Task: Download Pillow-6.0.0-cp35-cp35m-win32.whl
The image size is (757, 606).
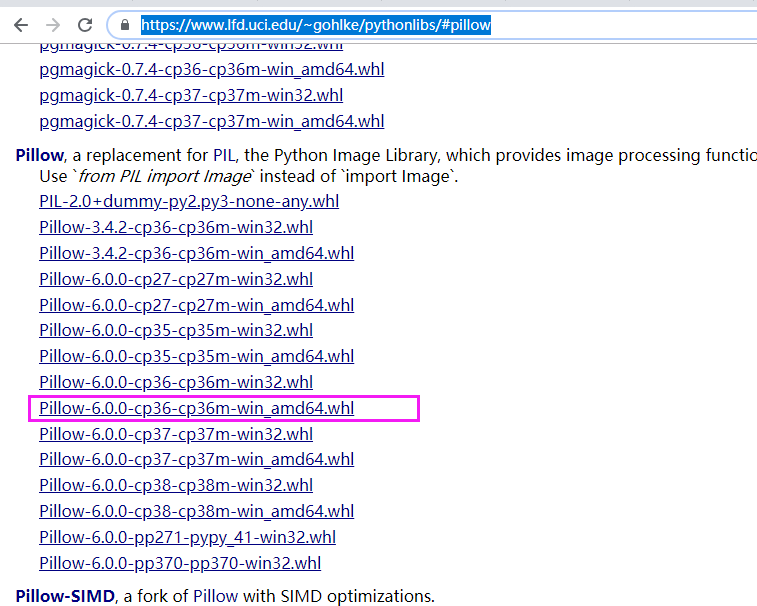Action: tap(176, 330)
